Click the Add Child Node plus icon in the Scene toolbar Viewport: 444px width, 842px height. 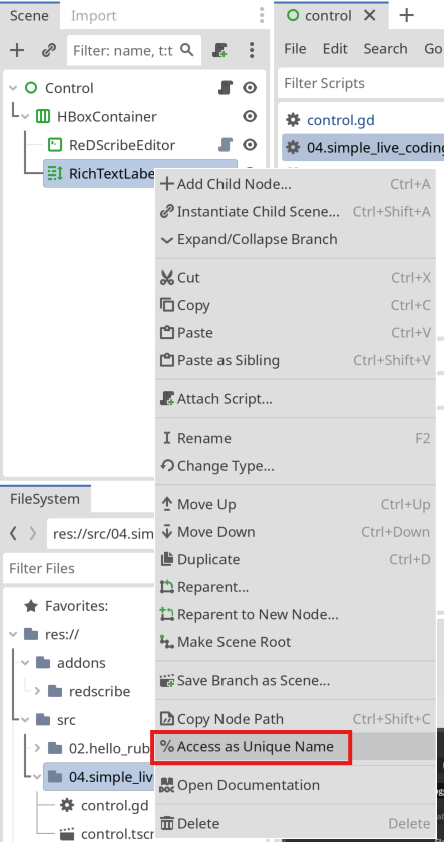[17, 50]
